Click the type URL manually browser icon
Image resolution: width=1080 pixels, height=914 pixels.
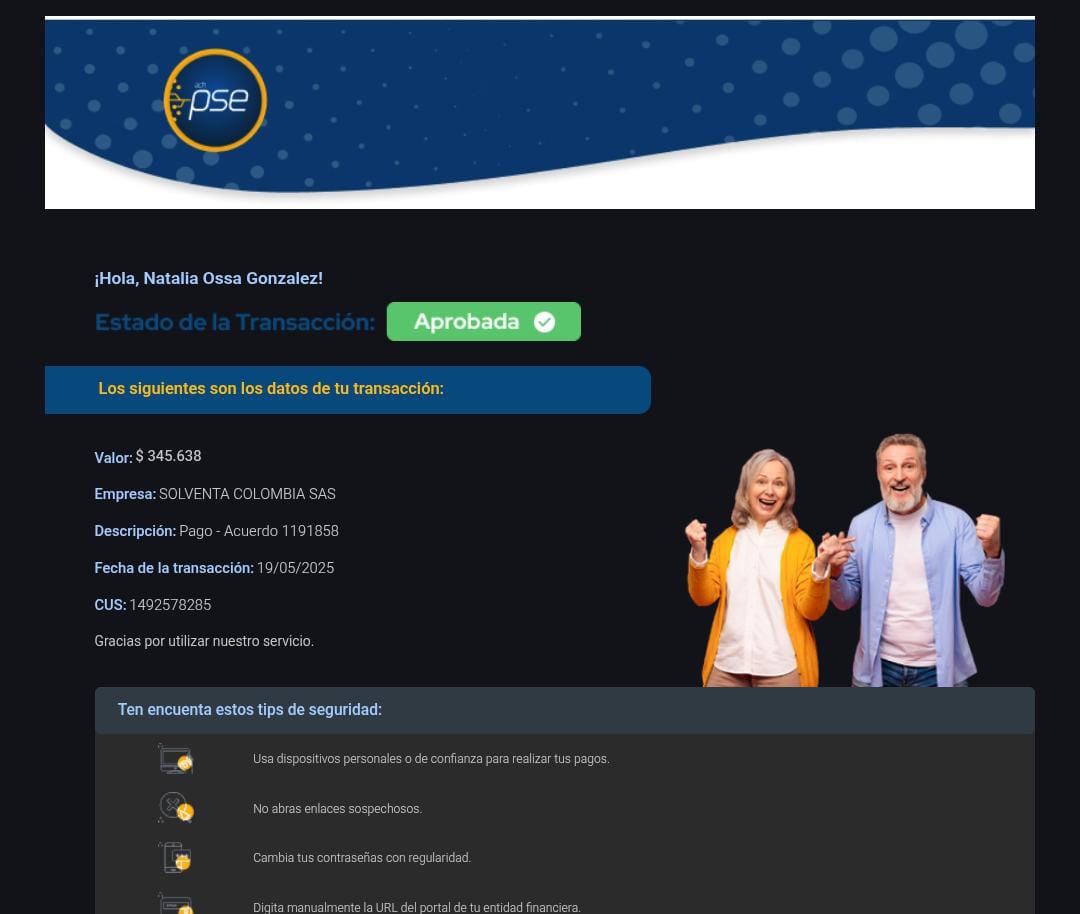click(176, 903)
